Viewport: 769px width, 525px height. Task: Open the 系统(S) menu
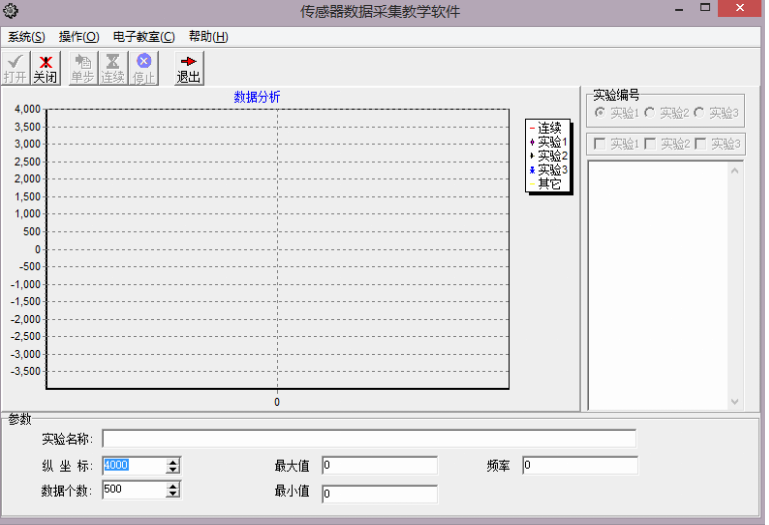27,37
